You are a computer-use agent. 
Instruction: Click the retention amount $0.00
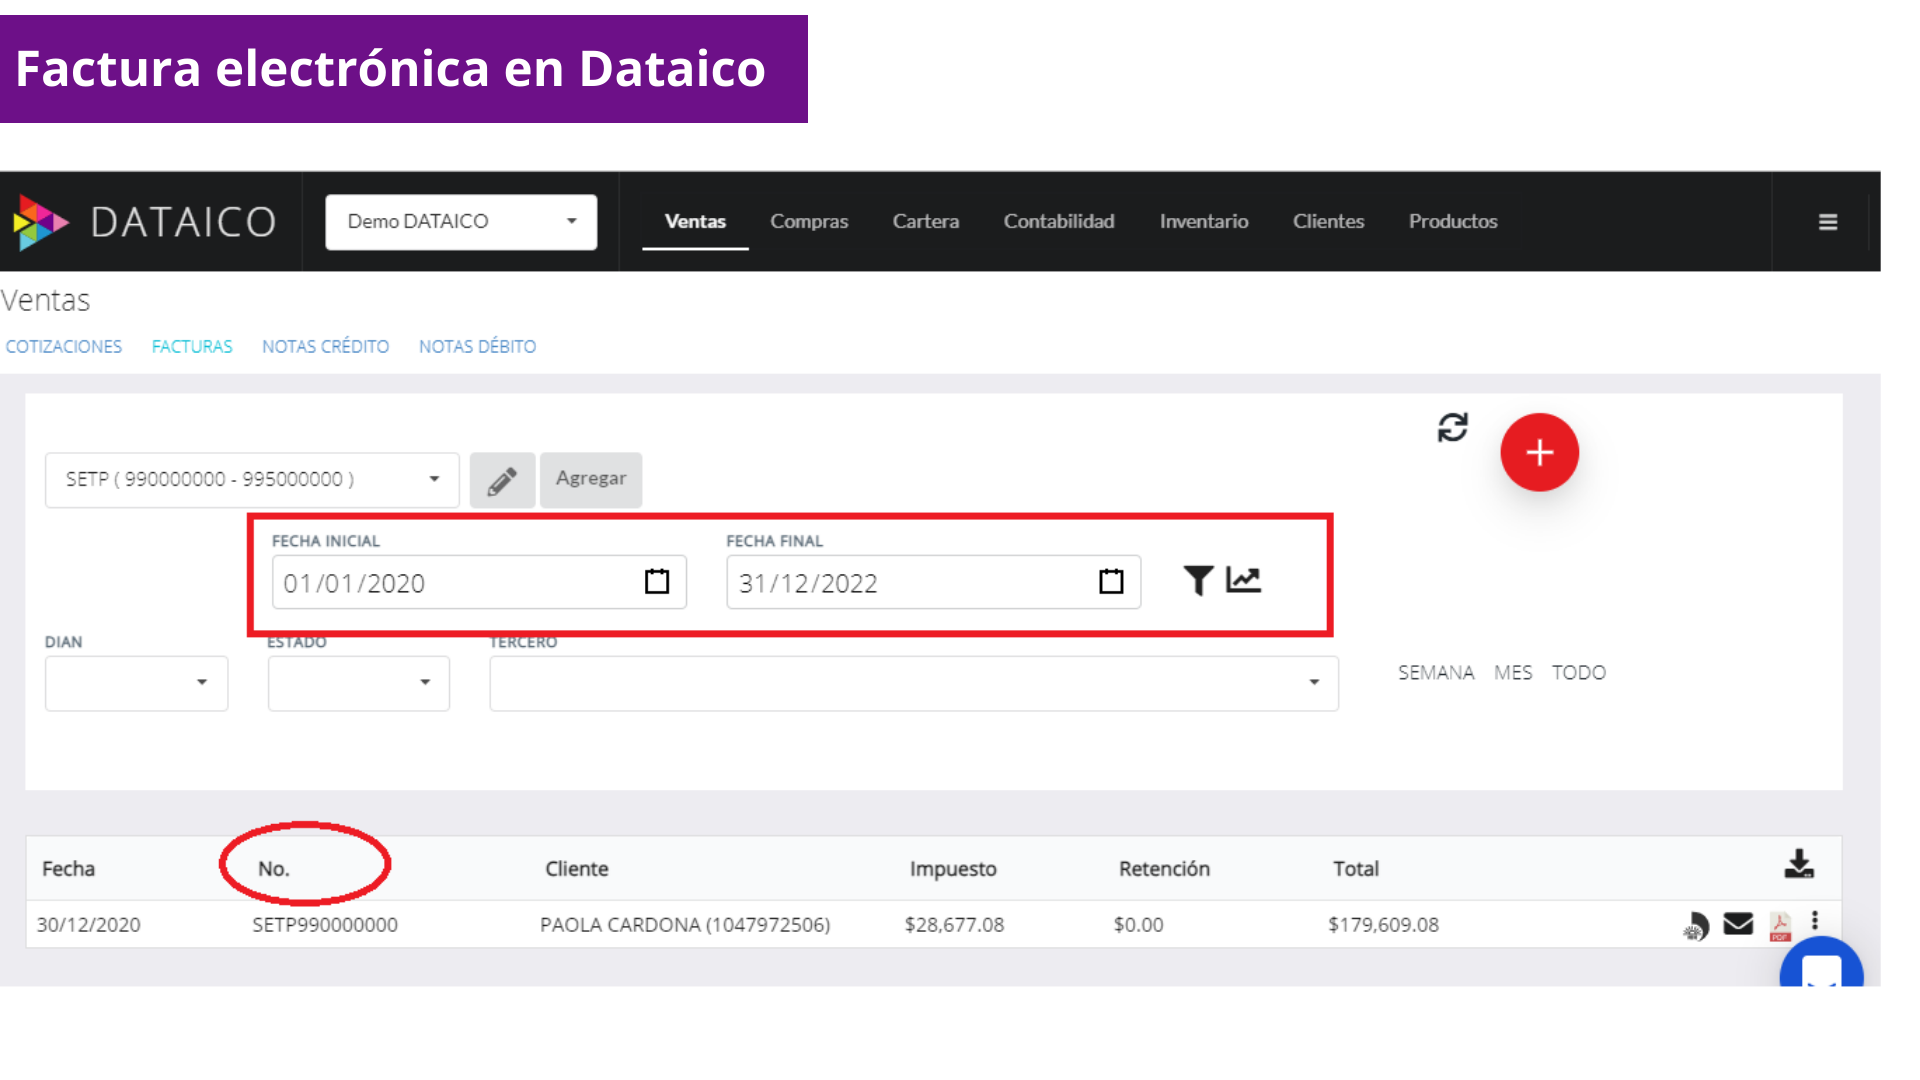click(x=1138, y=925)
